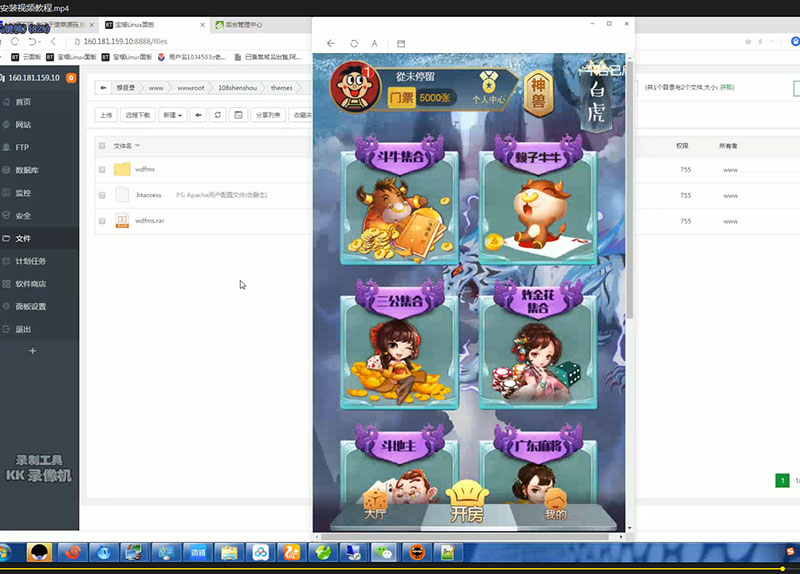Click the toolbar back arrow button
Screen dimensions: 800x574
(x=198, y=115)
